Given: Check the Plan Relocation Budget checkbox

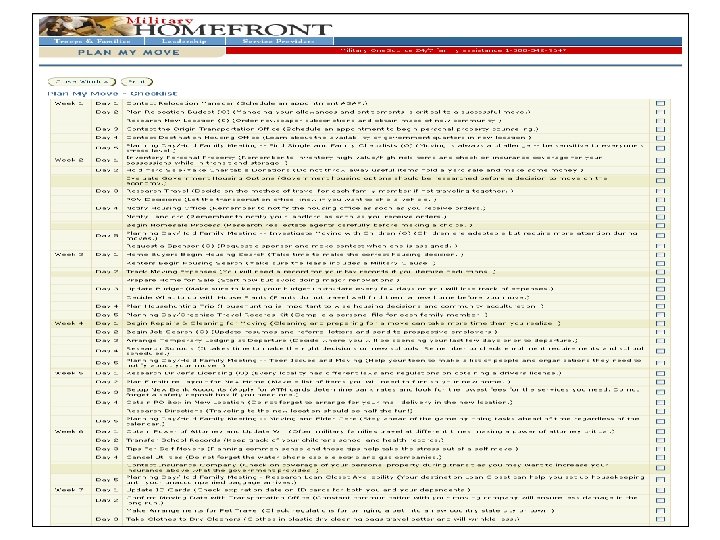Looking at the screenshot, I should pos(660,112).
